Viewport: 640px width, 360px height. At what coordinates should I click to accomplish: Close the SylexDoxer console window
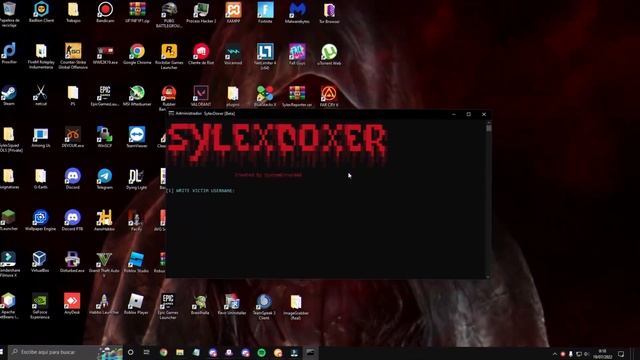484,114
